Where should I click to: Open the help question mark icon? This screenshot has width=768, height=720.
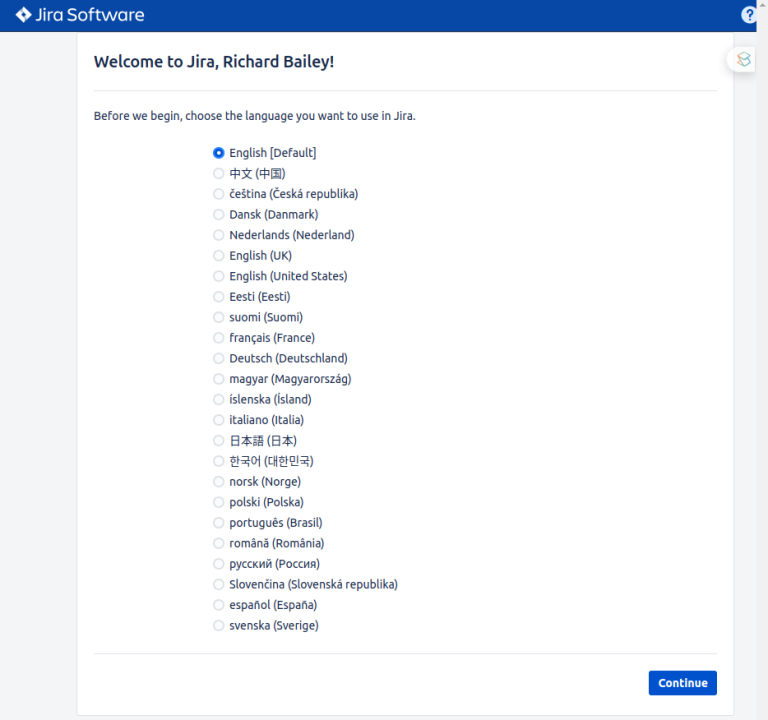(748, 15)
